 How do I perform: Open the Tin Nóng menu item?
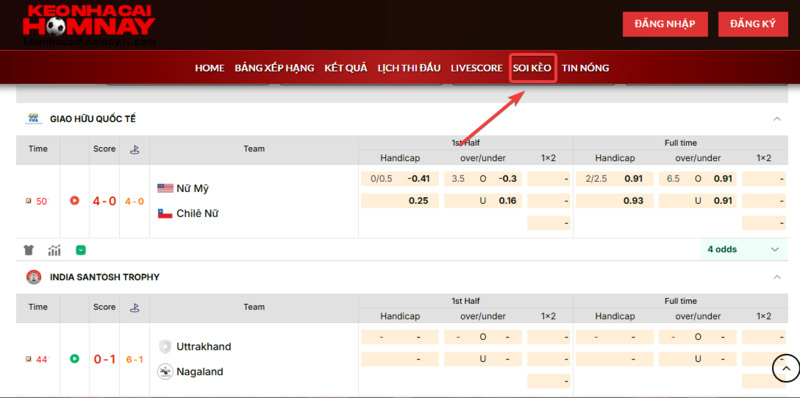click(585, 68)
